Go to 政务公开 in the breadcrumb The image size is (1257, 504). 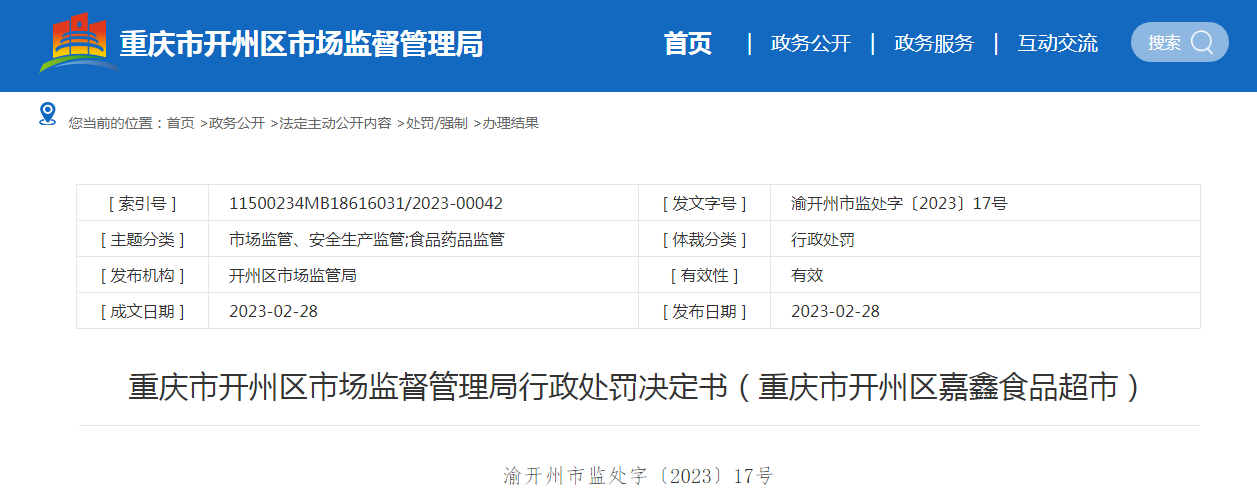tap(237, 123)
